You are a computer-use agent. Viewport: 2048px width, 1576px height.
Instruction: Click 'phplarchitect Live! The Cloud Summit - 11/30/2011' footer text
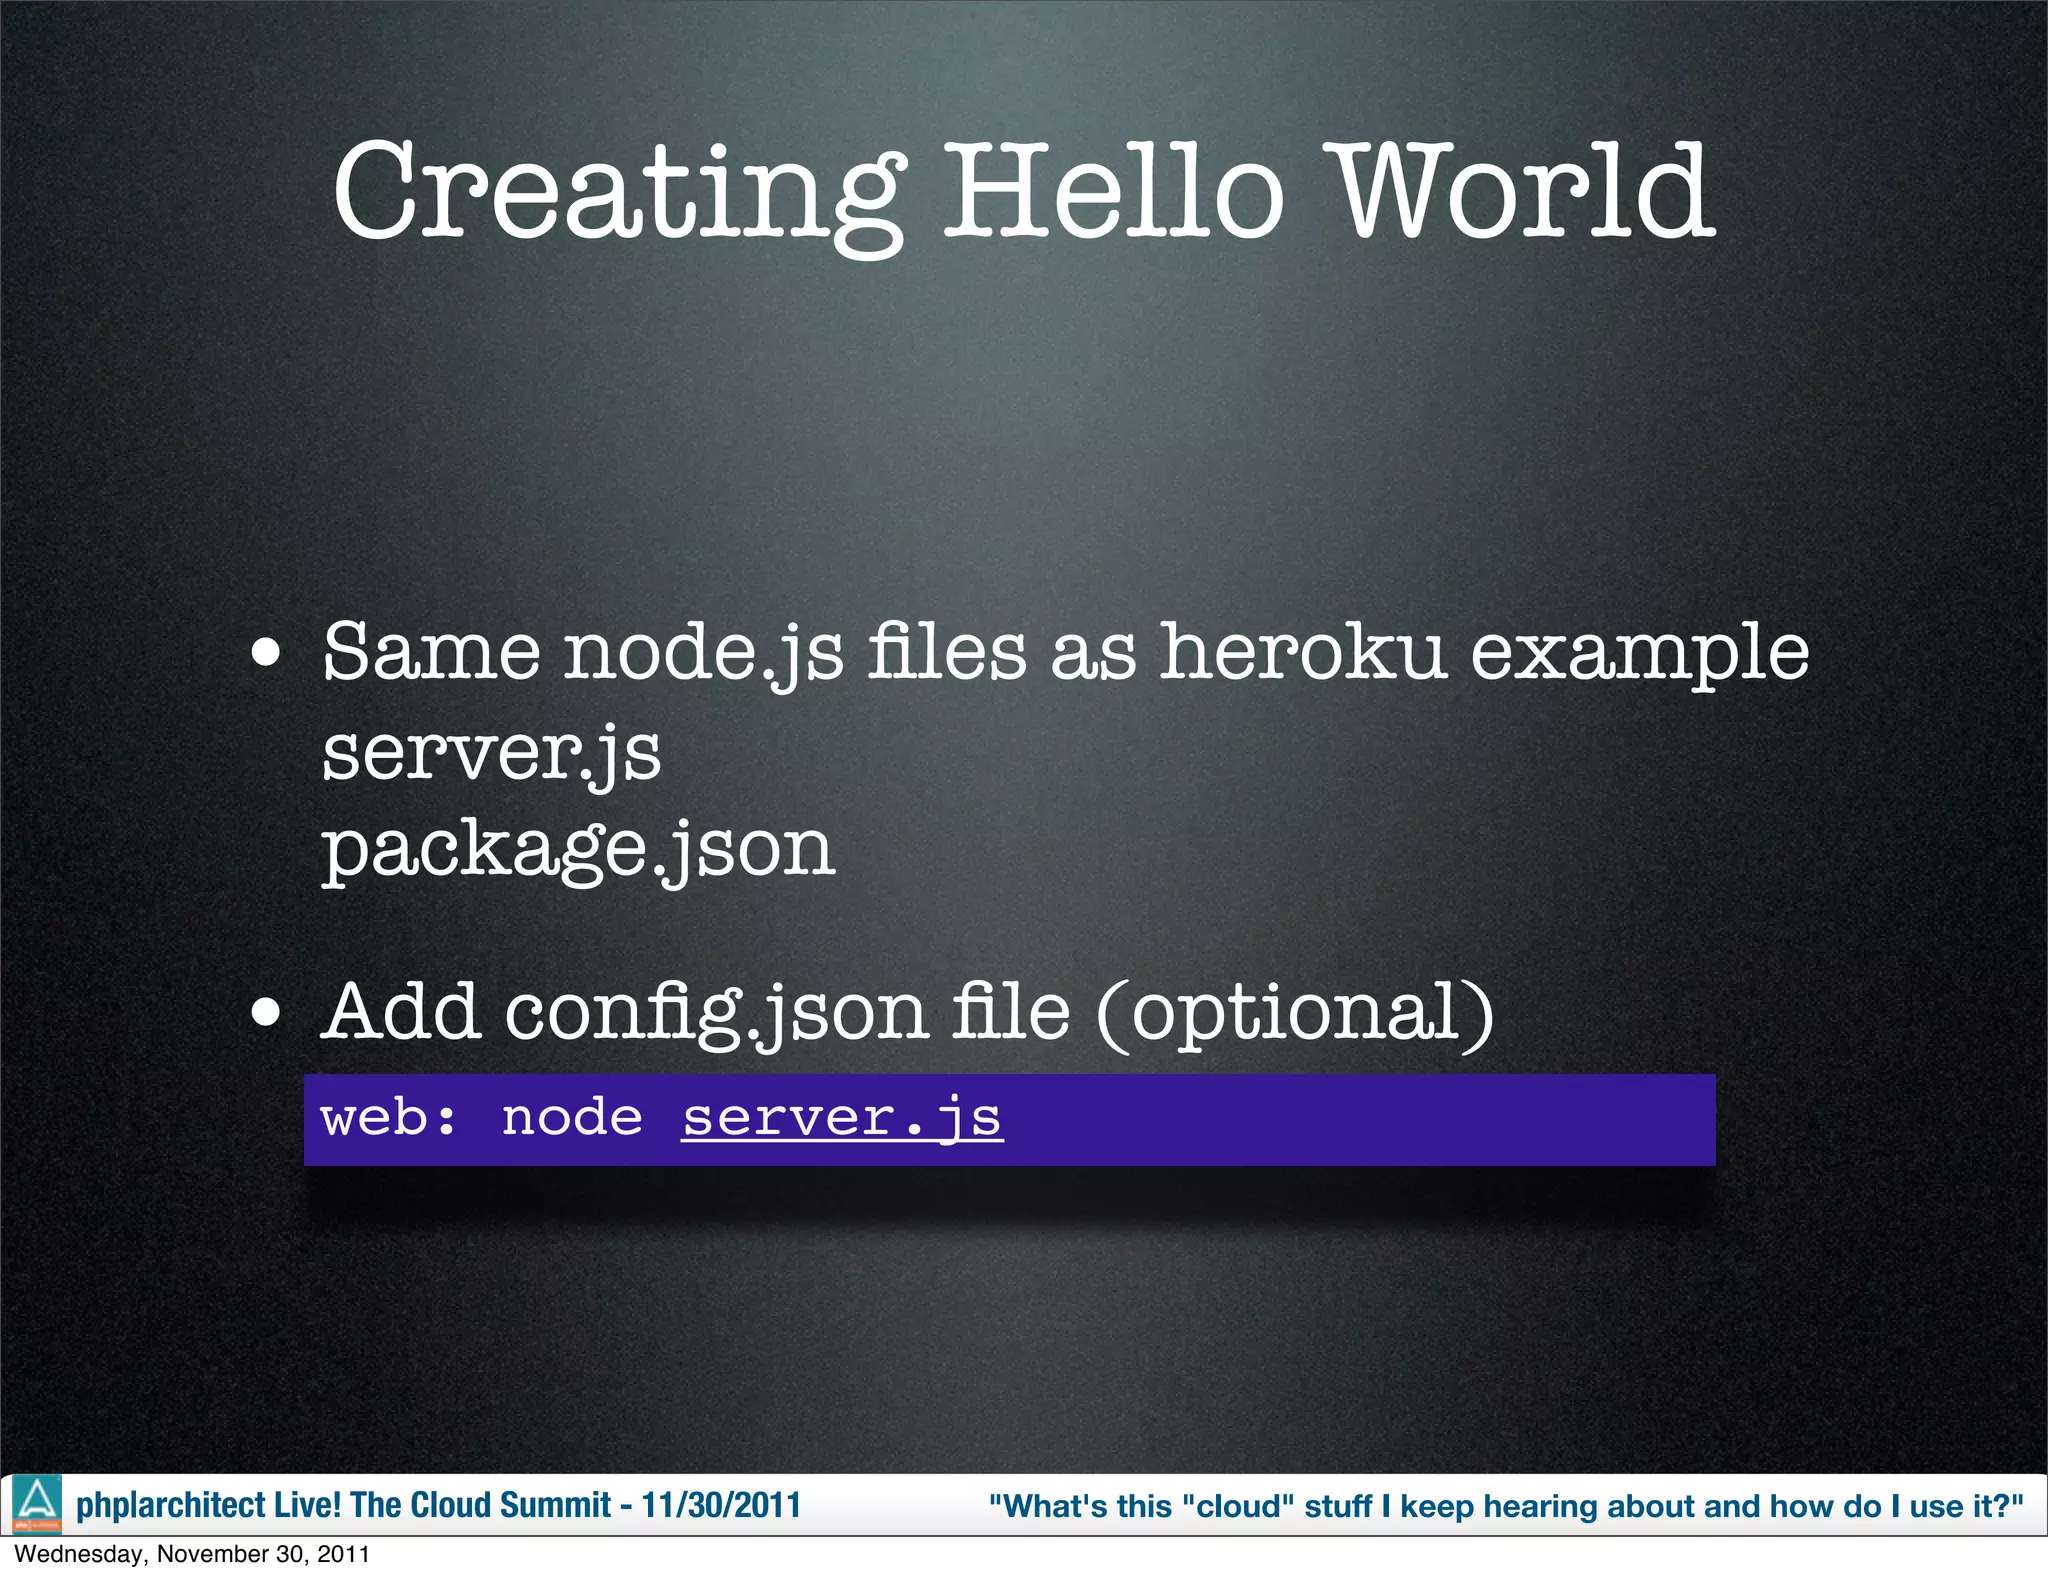438,1505
